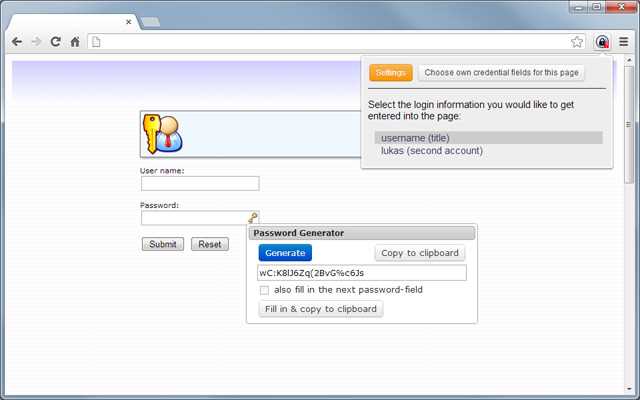
Task: Click the browser forward arrow
Action: pos(36,42)
